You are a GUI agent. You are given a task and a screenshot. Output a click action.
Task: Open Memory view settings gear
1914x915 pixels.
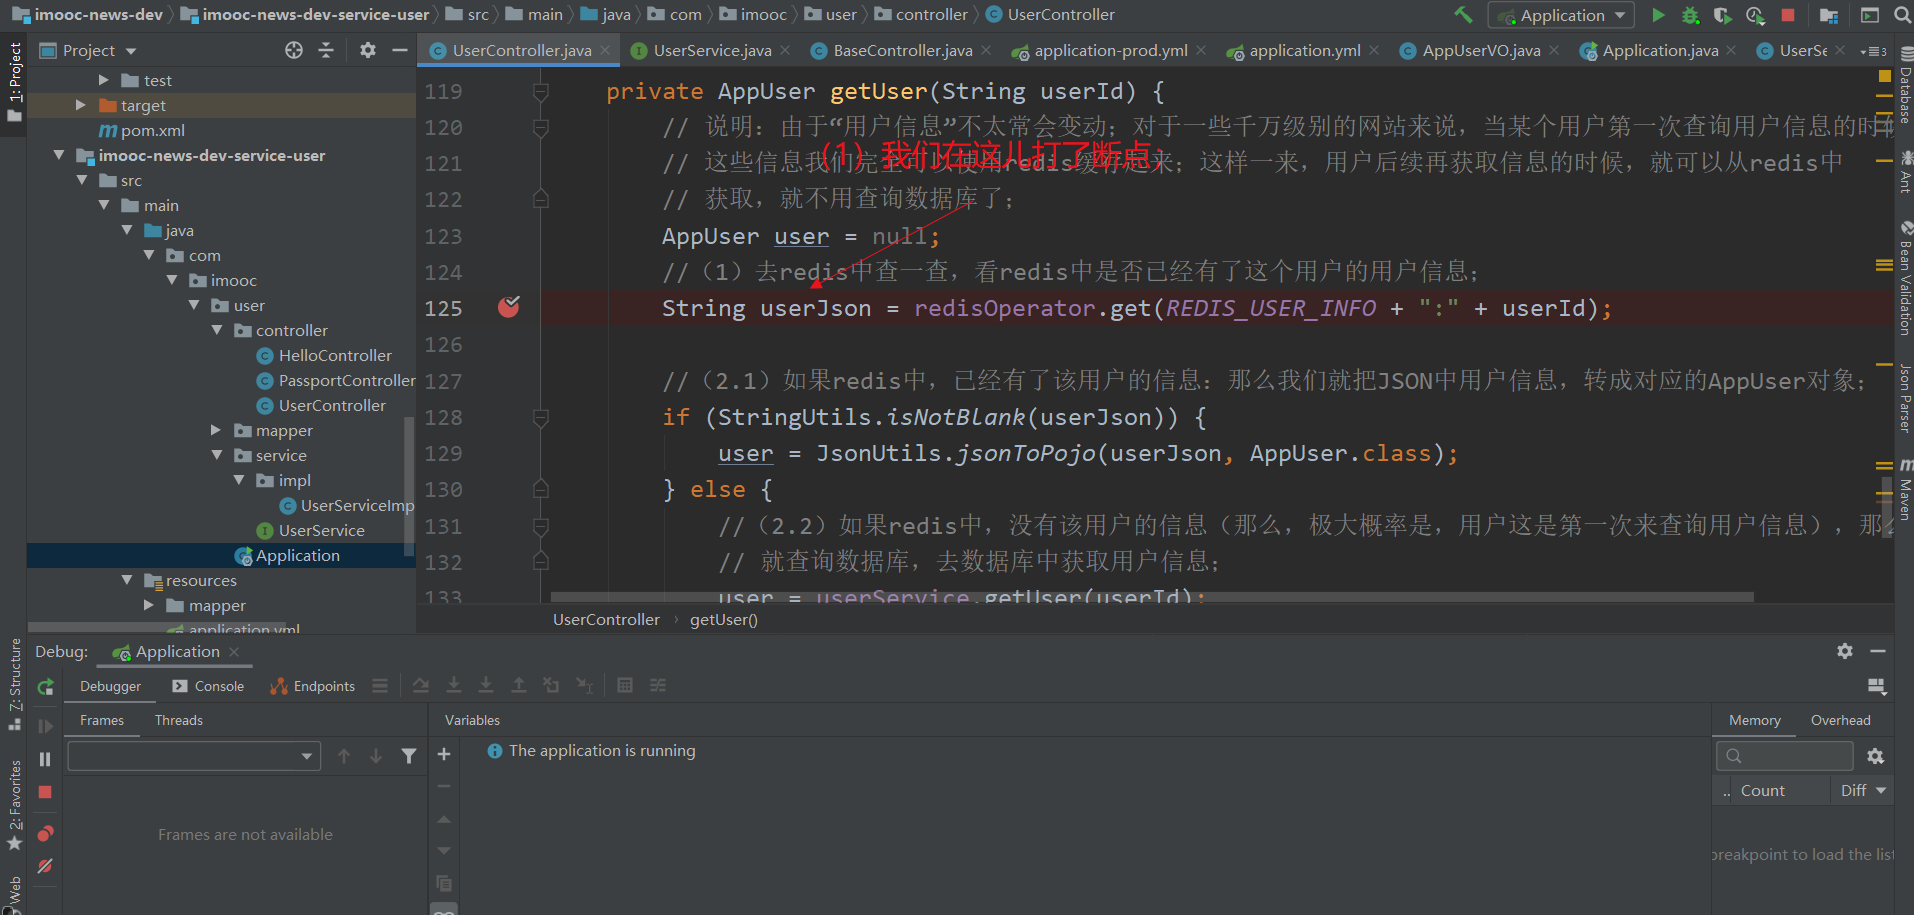coord(1876,756)
